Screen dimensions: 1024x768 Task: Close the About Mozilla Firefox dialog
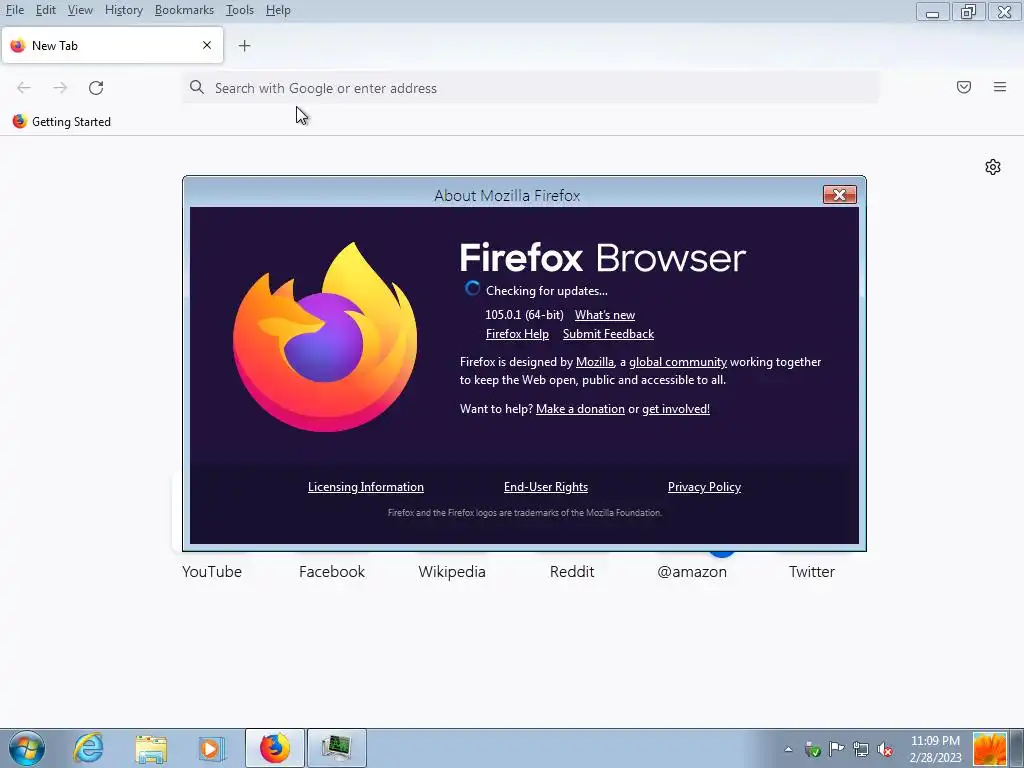tap(839, 195)
